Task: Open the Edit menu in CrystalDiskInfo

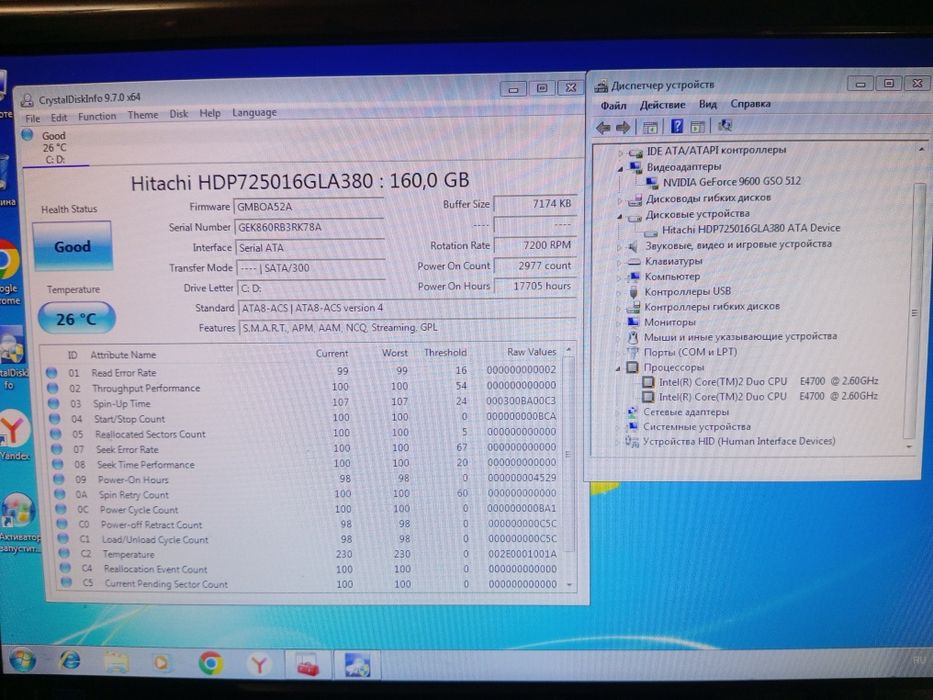Action: [59, 118]
